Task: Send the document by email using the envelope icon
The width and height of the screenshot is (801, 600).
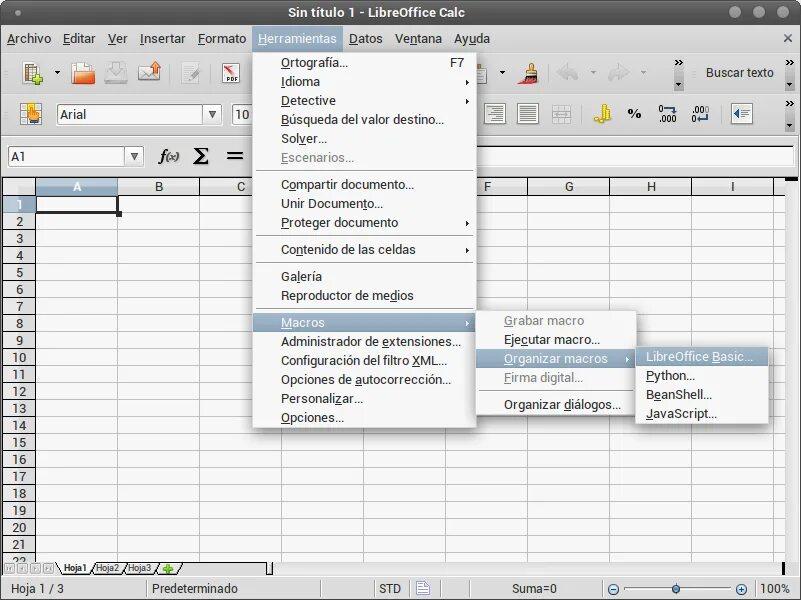Action: point(149,72)
